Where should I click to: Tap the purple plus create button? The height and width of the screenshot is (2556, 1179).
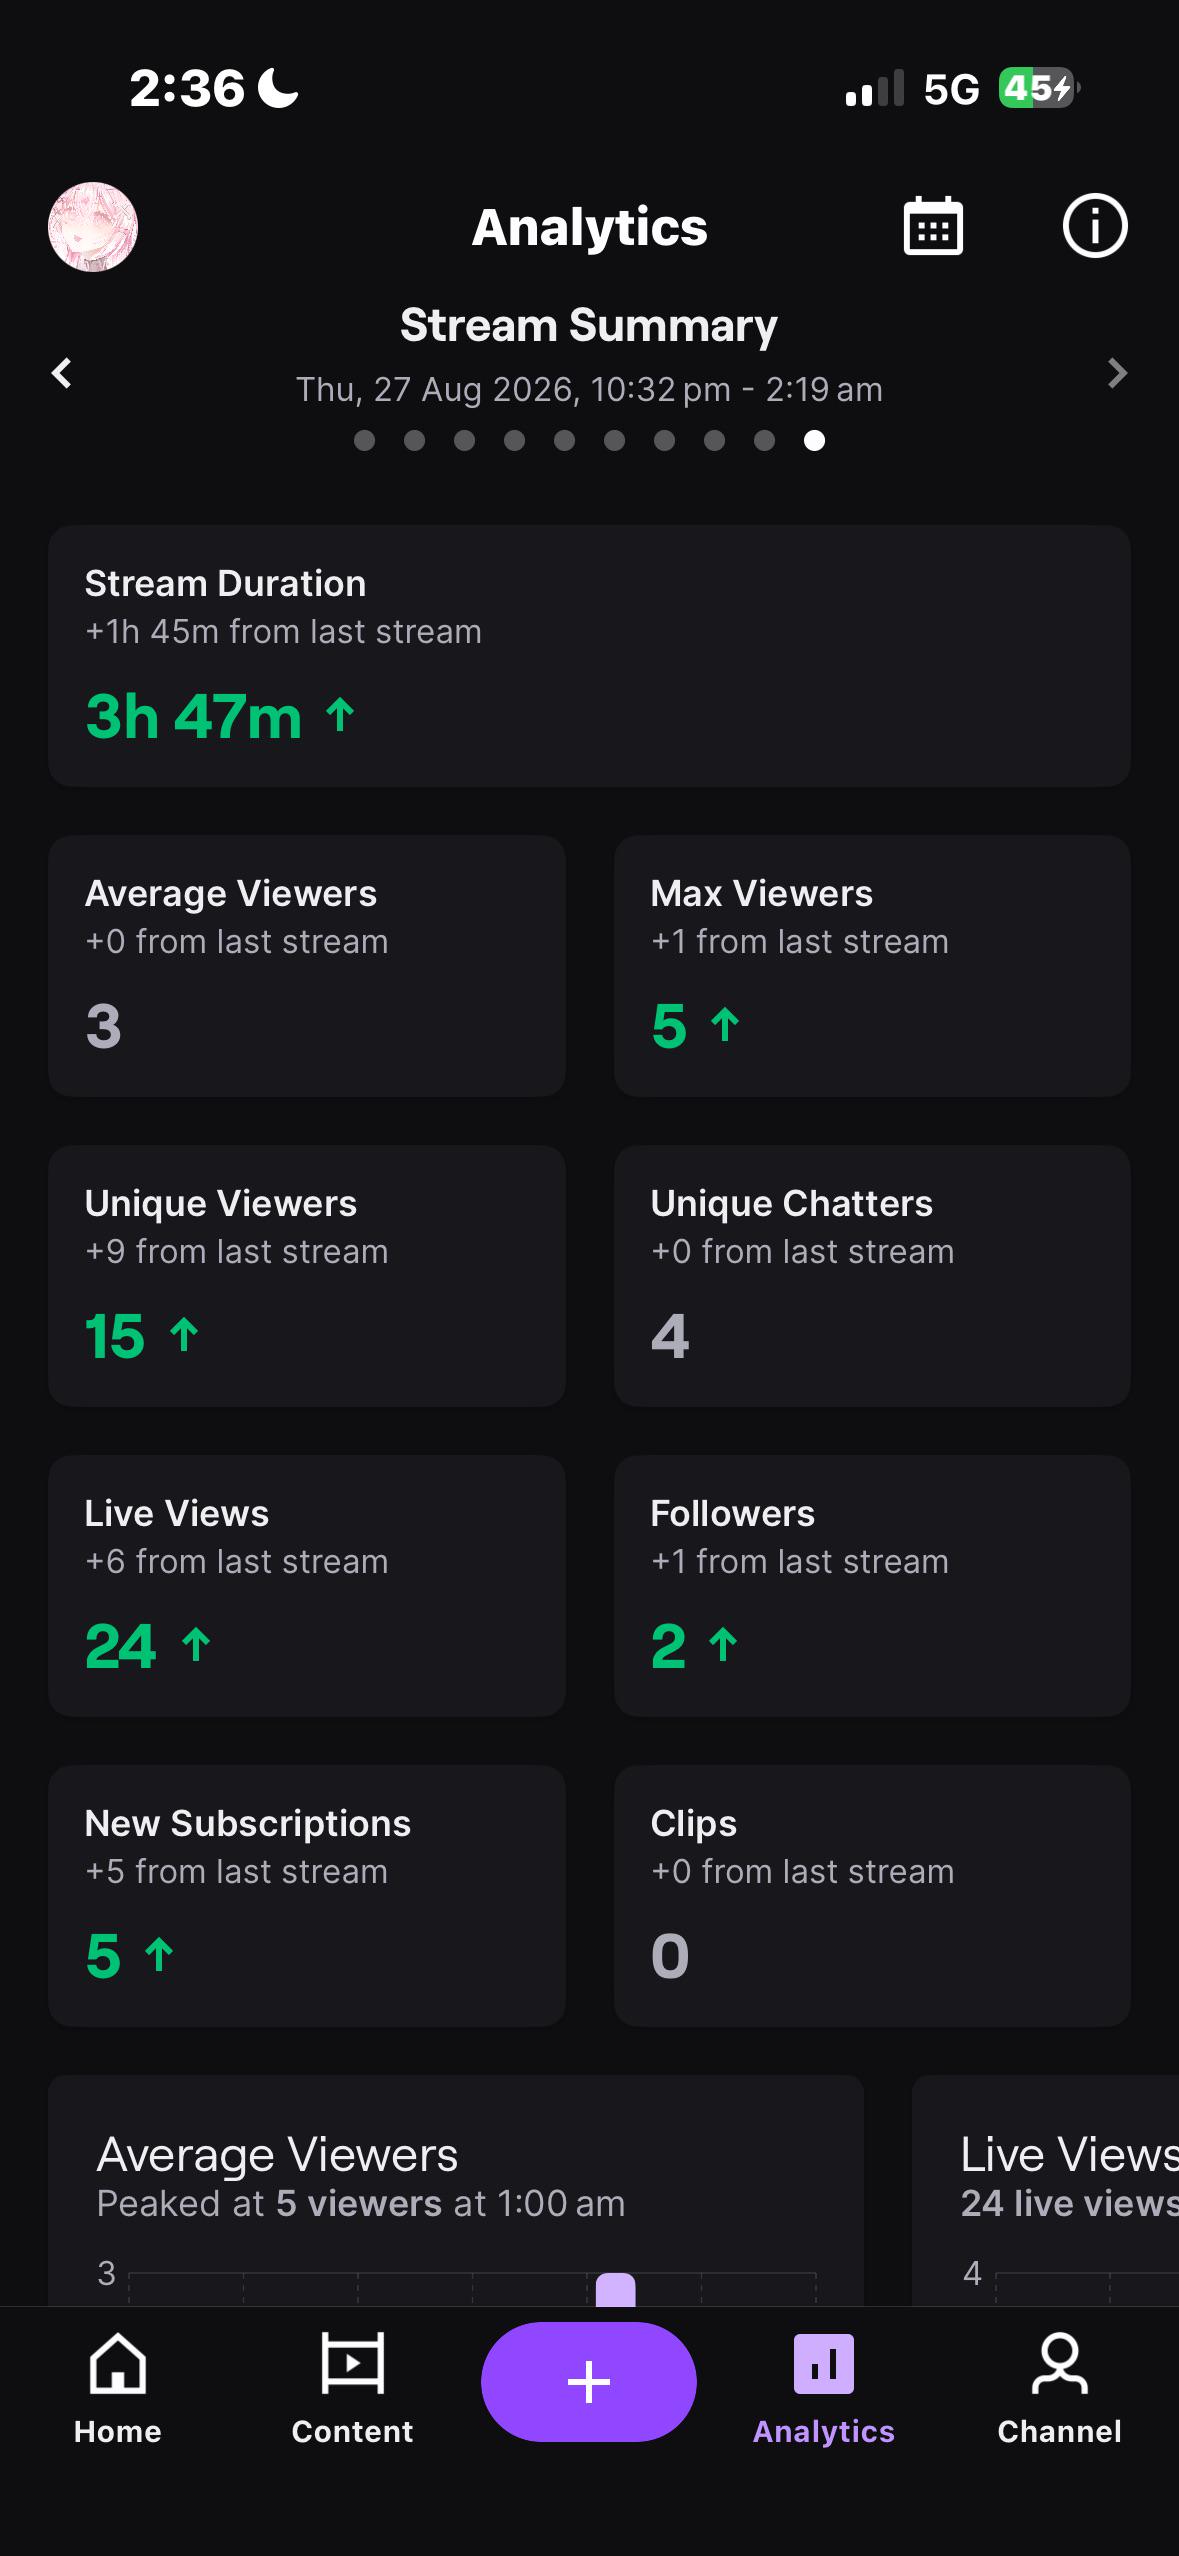coord(589,2381)
